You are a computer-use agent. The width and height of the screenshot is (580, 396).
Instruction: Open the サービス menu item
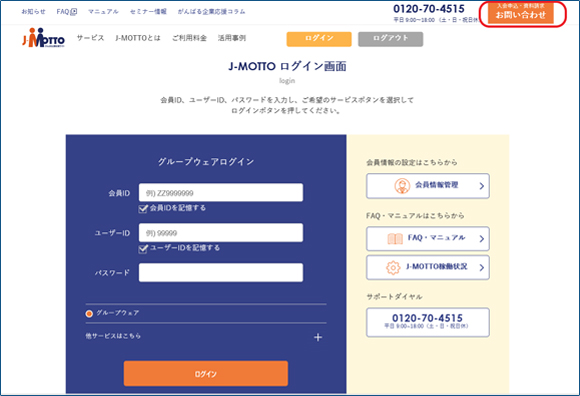coord(90,38)
